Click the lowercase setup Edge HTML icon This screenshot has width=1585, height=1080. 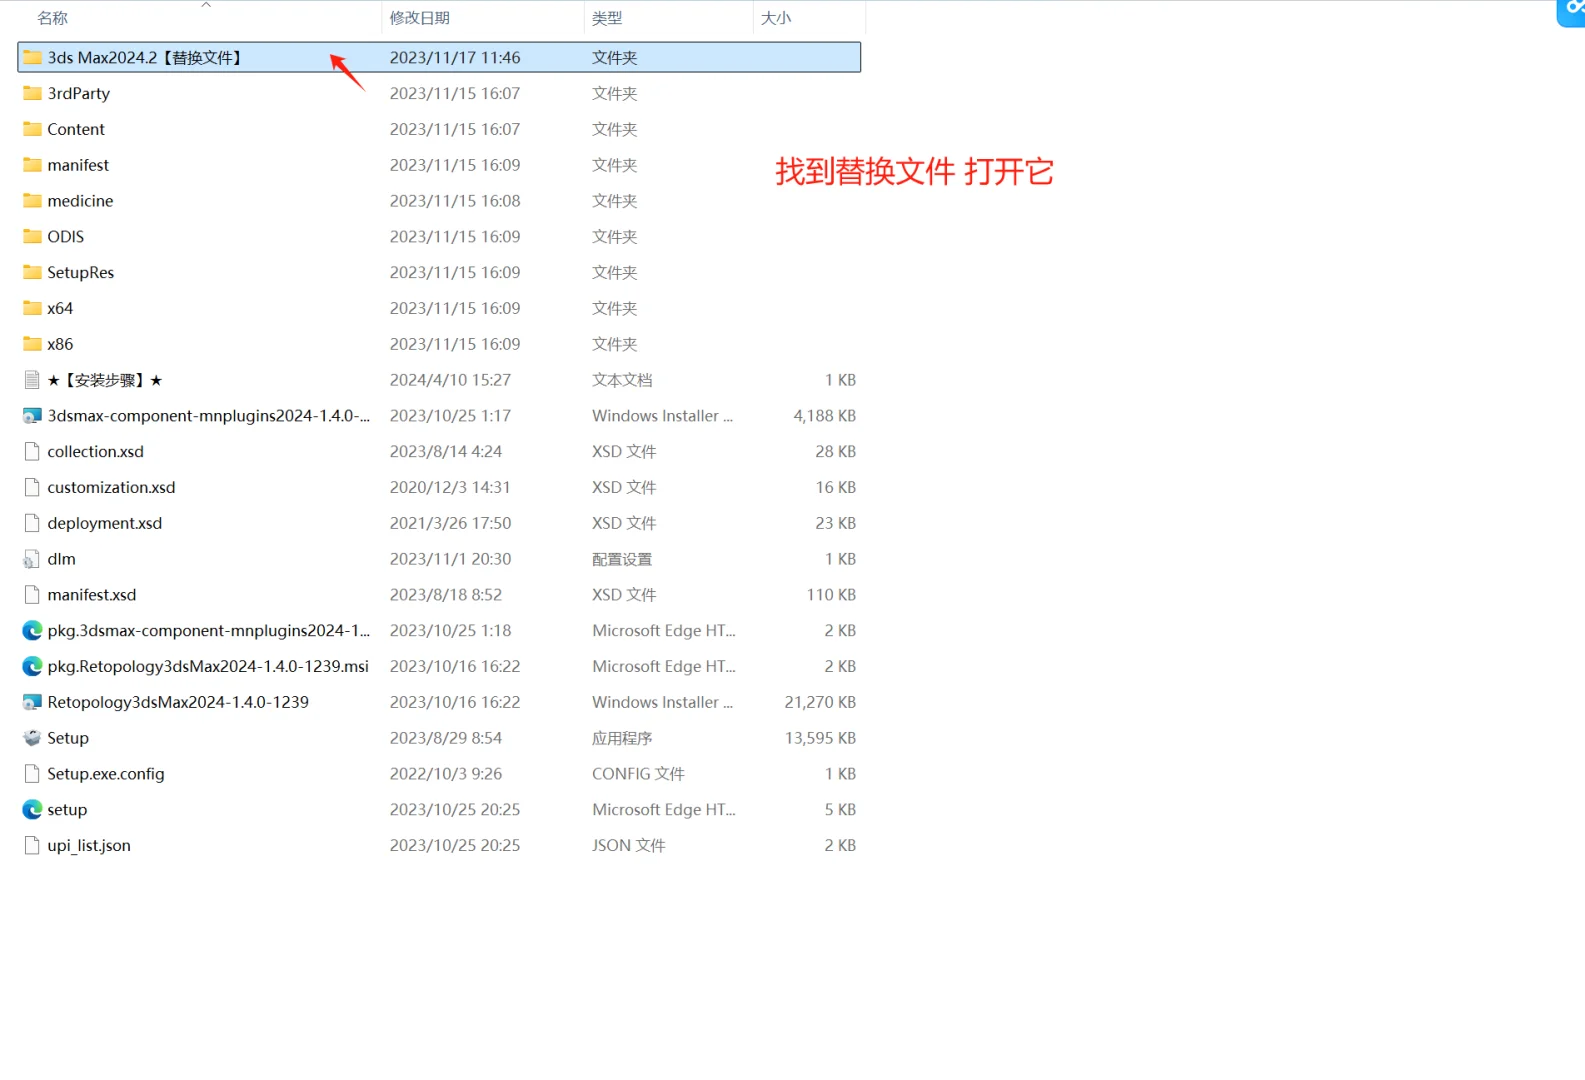32,810
